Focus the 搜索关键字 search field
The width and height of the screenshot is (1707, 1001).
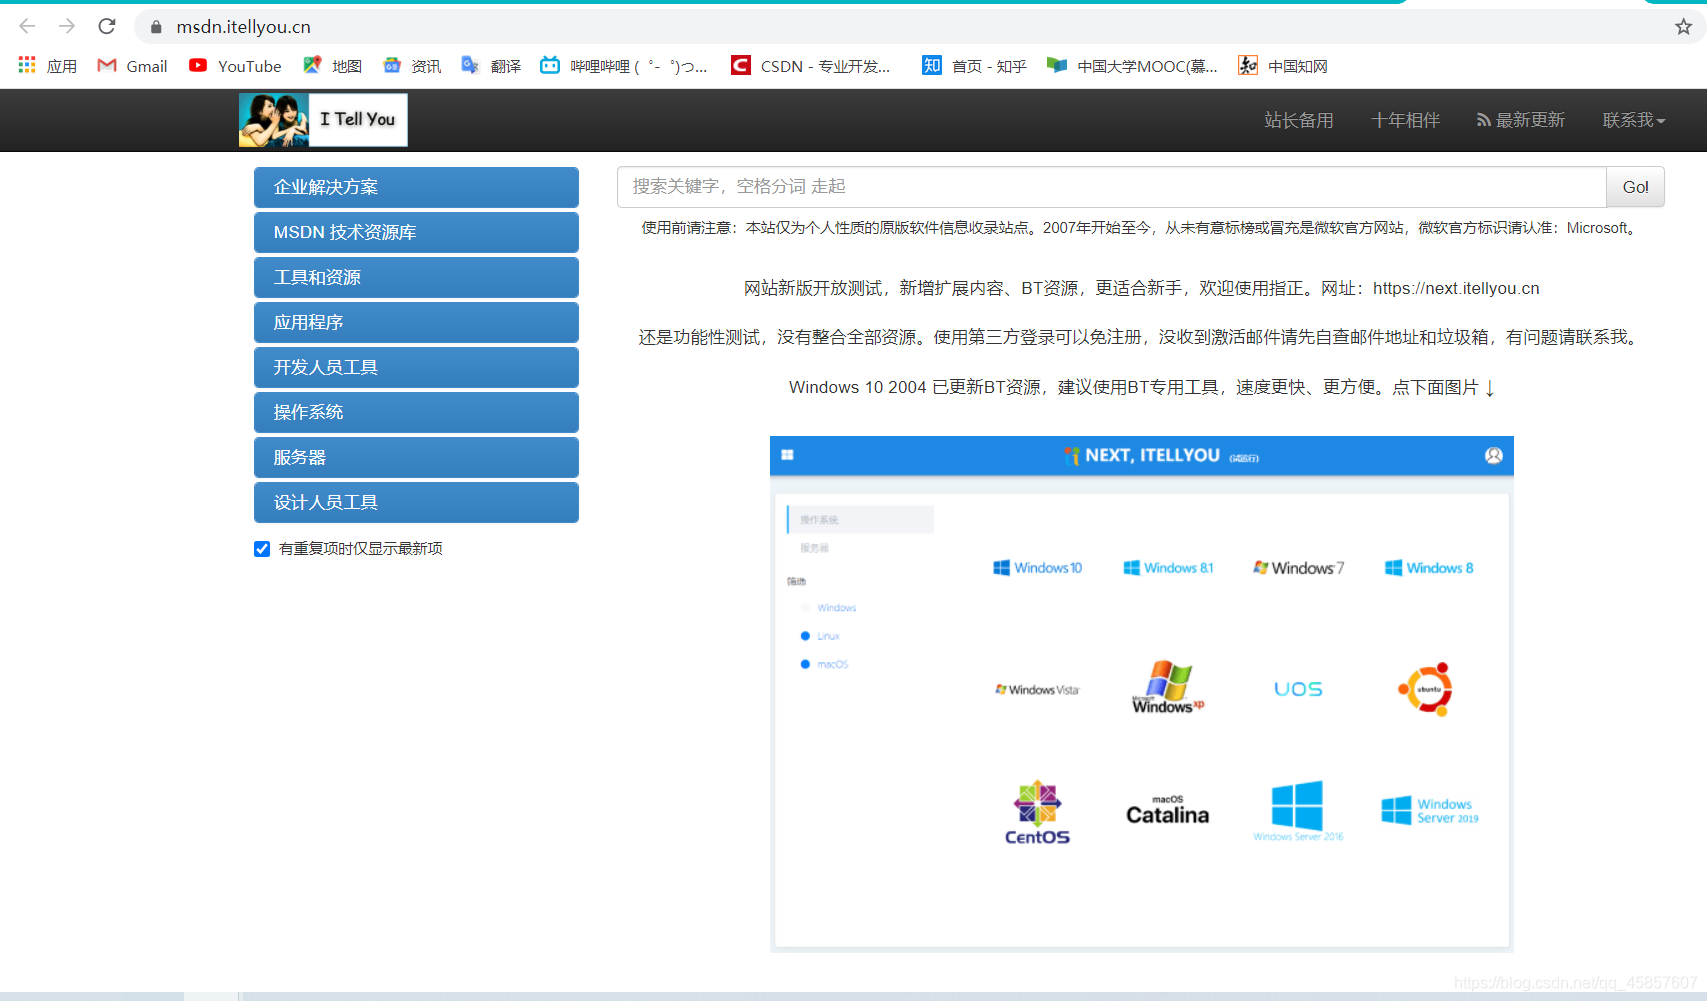coord(1111,187)
